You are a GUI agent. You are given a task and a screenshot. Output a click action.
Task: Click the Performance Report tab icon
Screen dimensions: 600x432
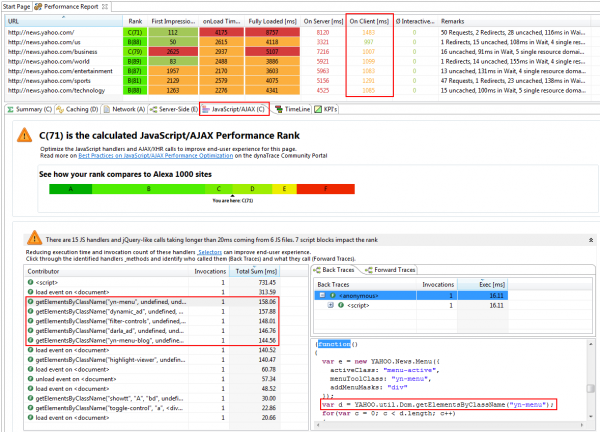(38, 7)
